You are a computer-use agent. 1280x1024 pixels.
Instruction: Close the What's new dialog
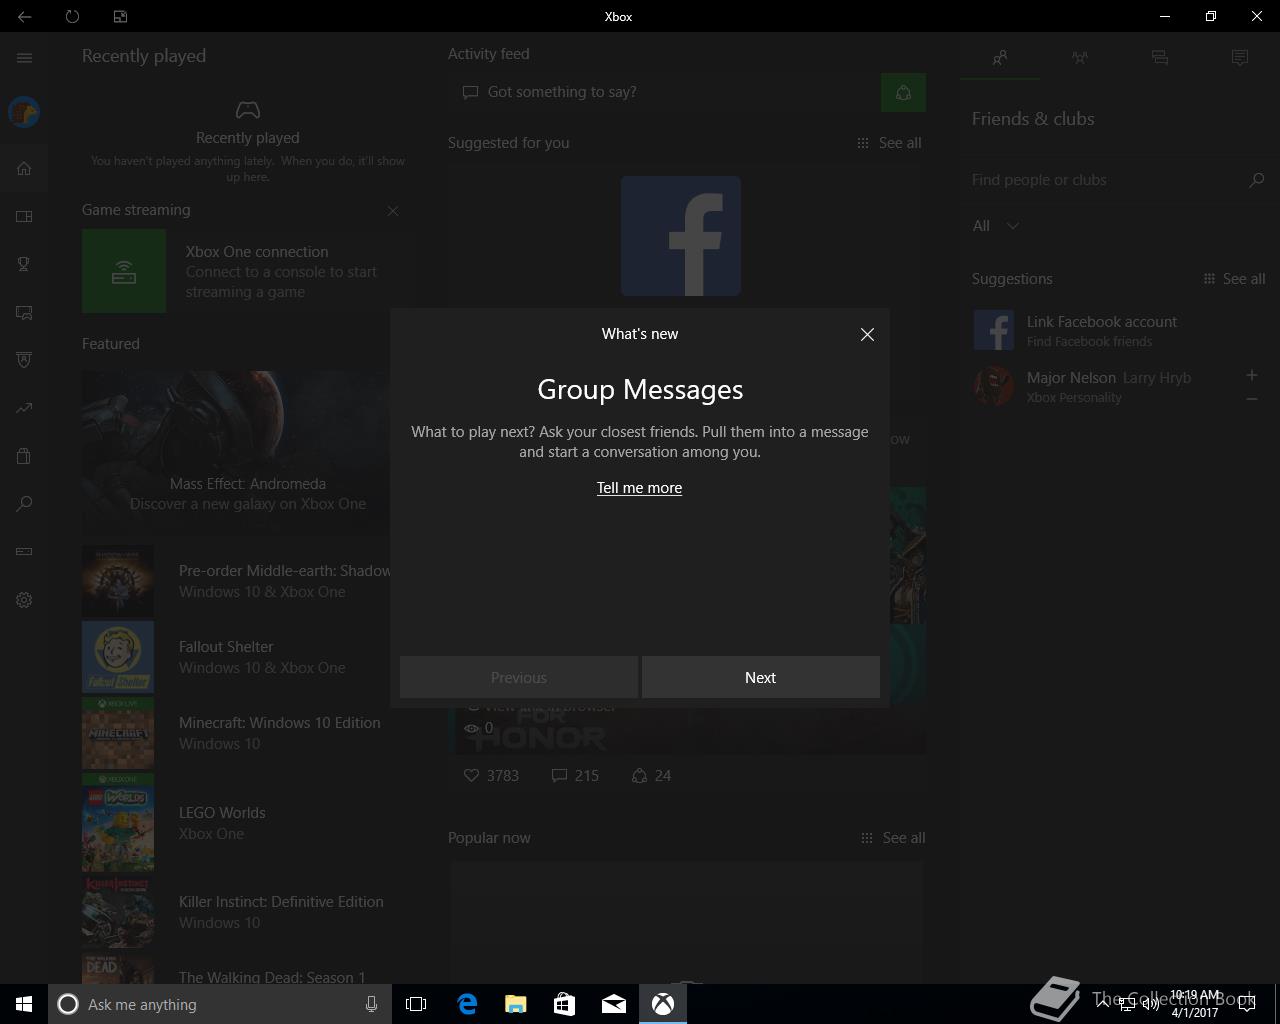(x=867, y=335)
